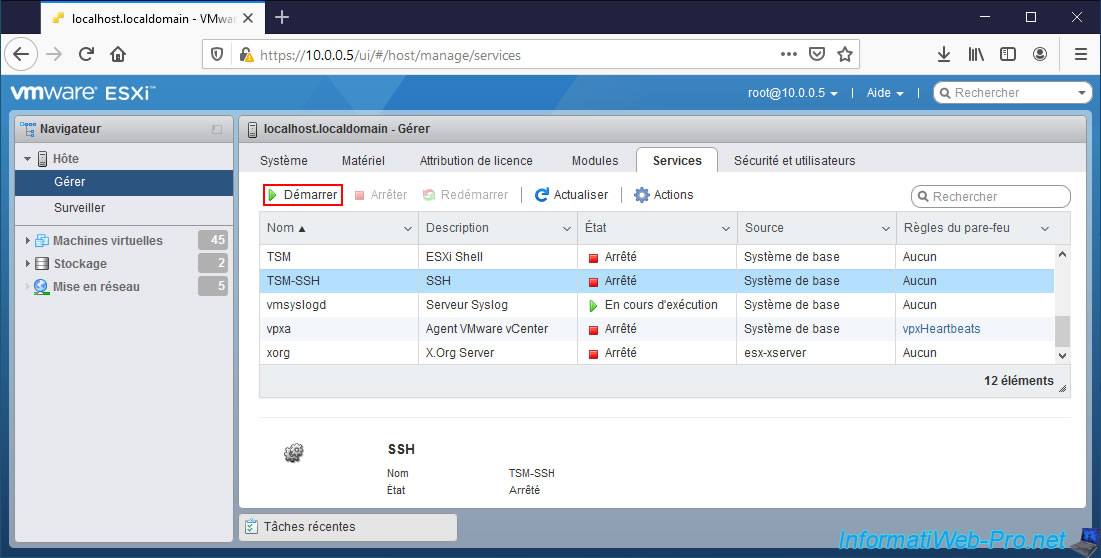Image resolution: width=1101 pixels, height=558 pixels.
Task: Open the browser home page
Action: [118, 54]
